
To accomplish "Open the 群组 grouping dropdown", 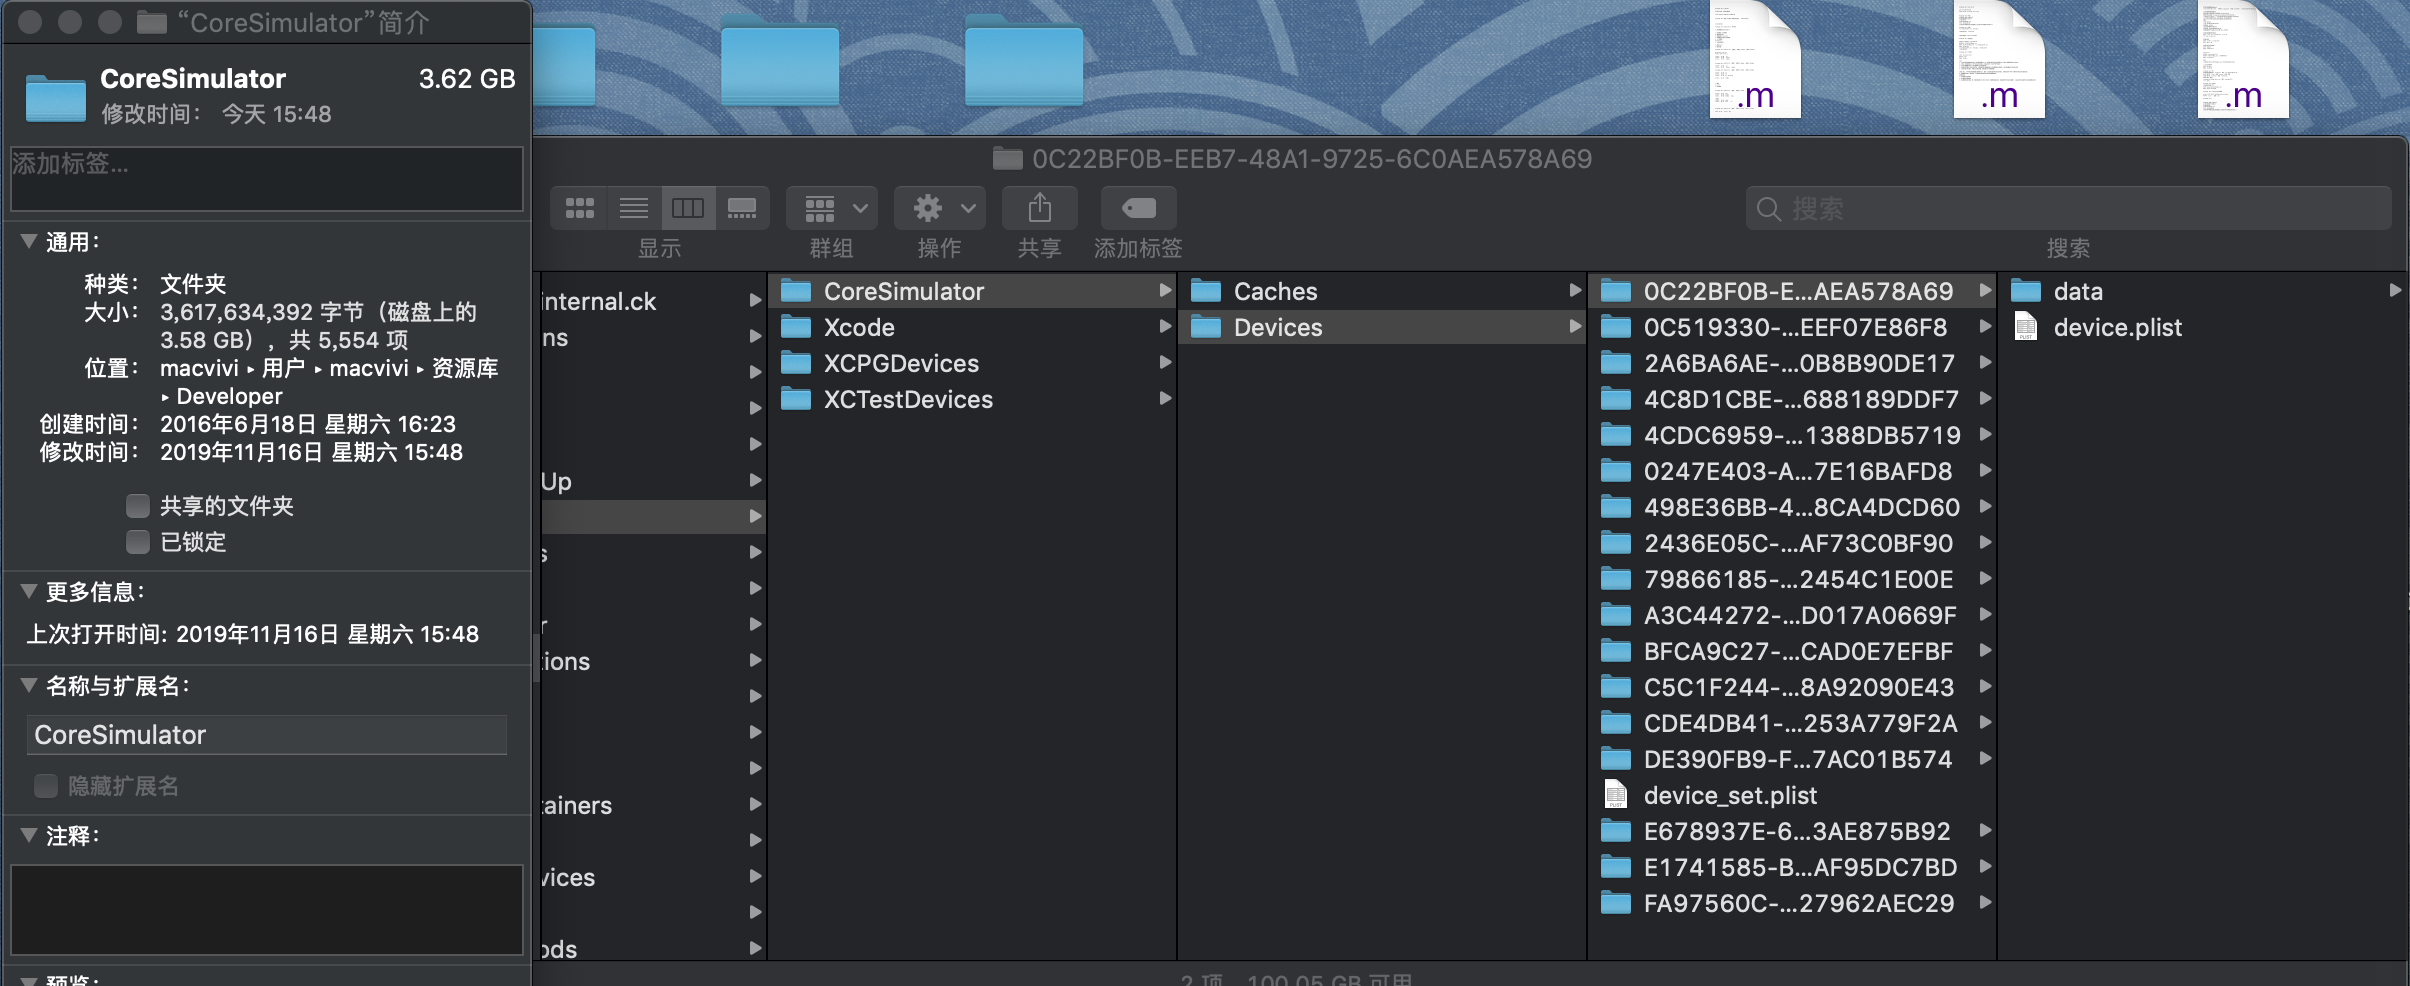I will [830, 207].
